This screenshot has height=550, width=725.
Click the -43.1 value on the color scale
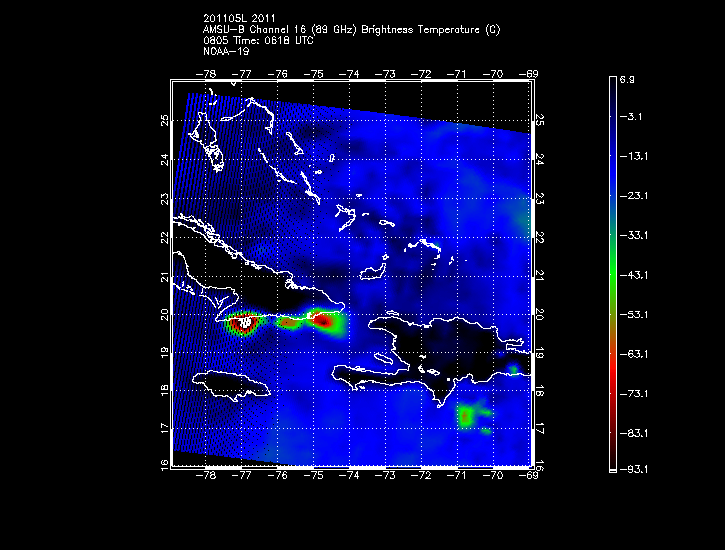633,275
